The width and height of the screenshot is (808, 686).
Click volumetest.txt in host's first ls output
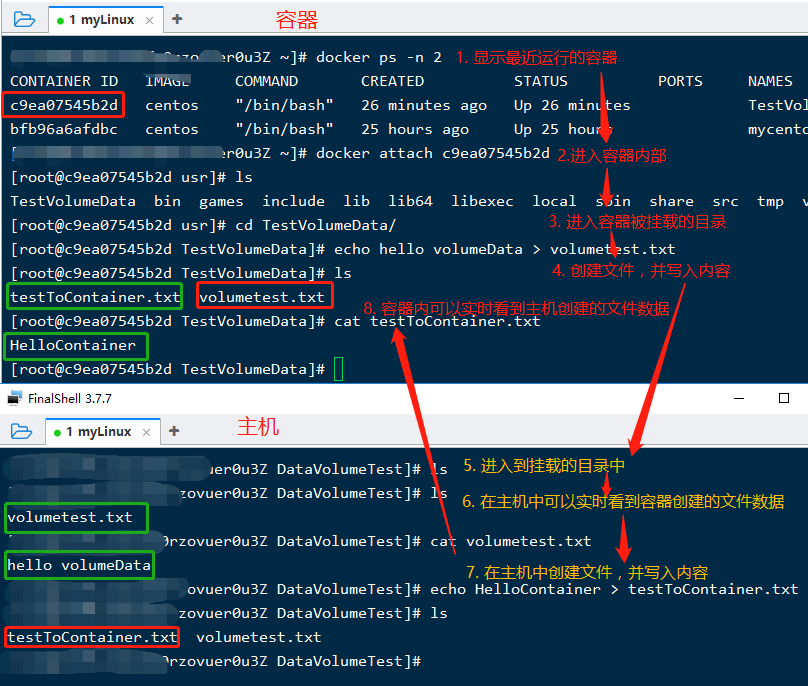[x=70, y=517]
